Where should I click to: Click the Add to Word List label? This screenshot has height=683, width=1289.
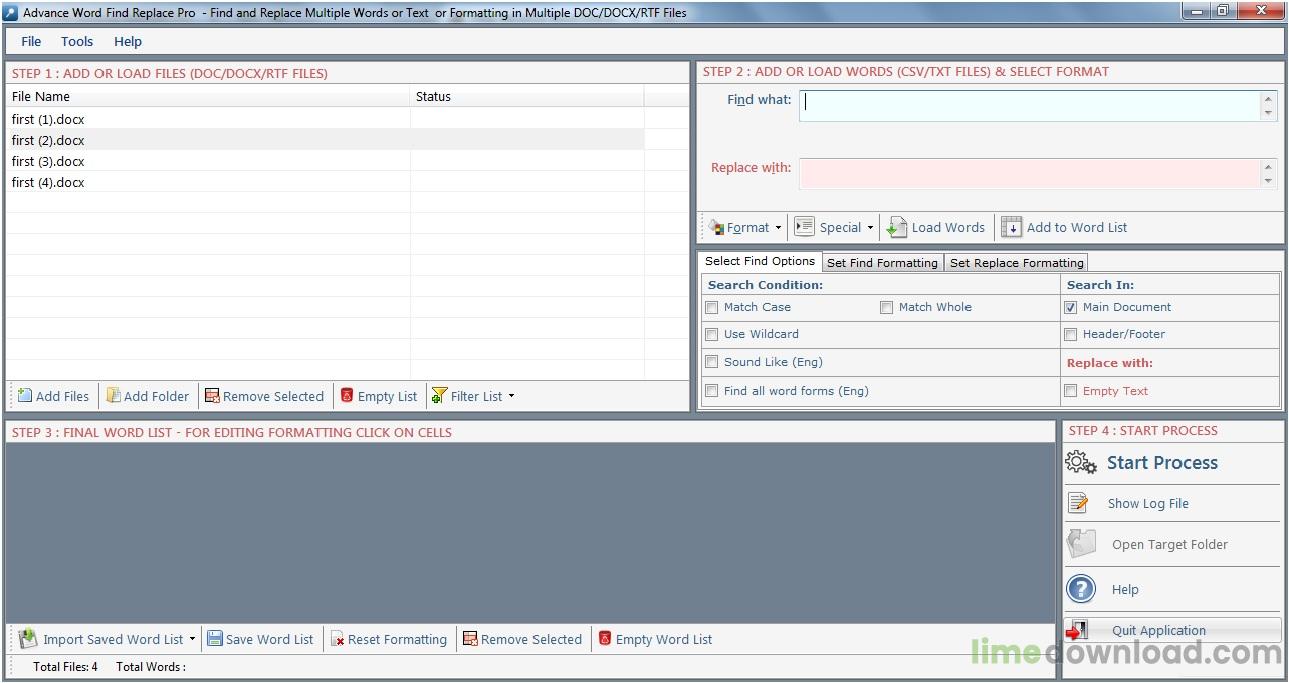tap(1076, 228)
